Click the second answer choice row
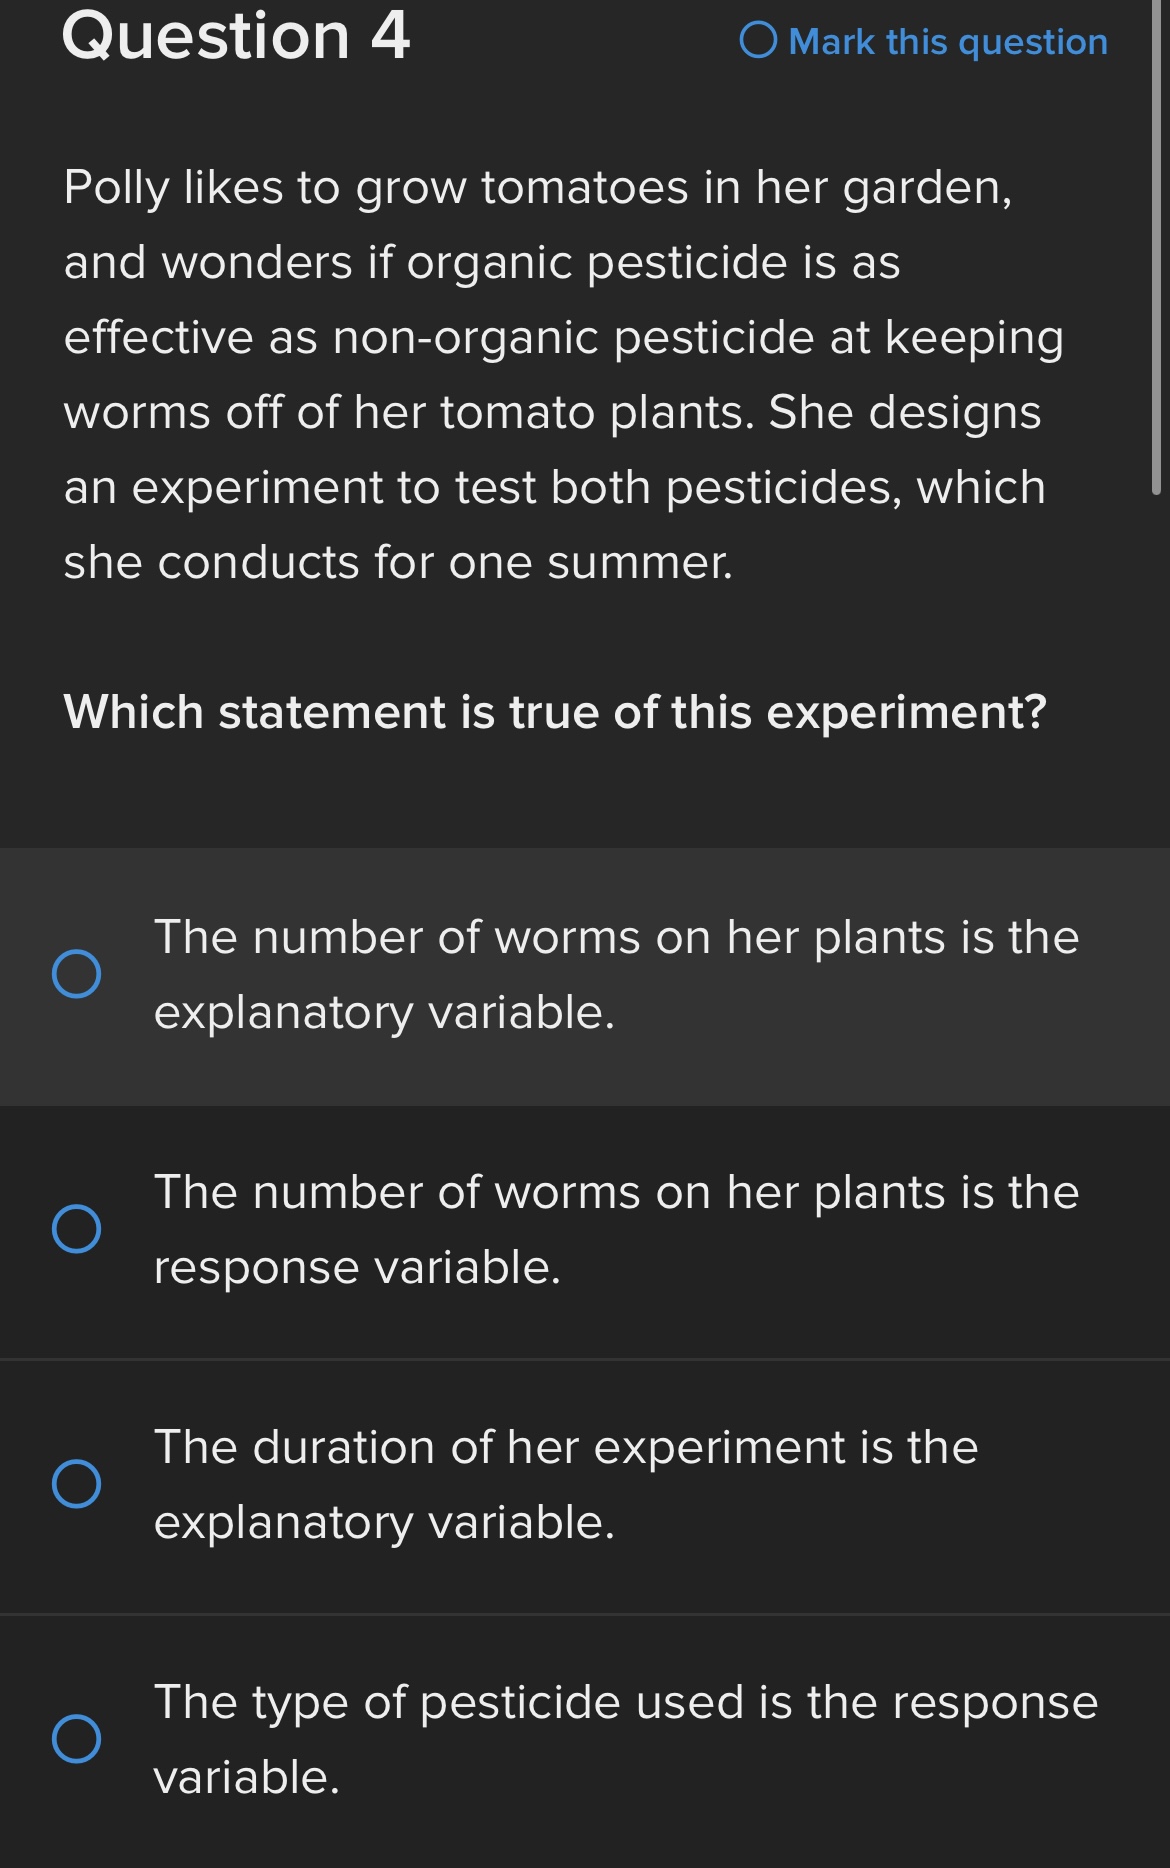The height and width of the screenshot is (1868, 1170). (585, 1230)
